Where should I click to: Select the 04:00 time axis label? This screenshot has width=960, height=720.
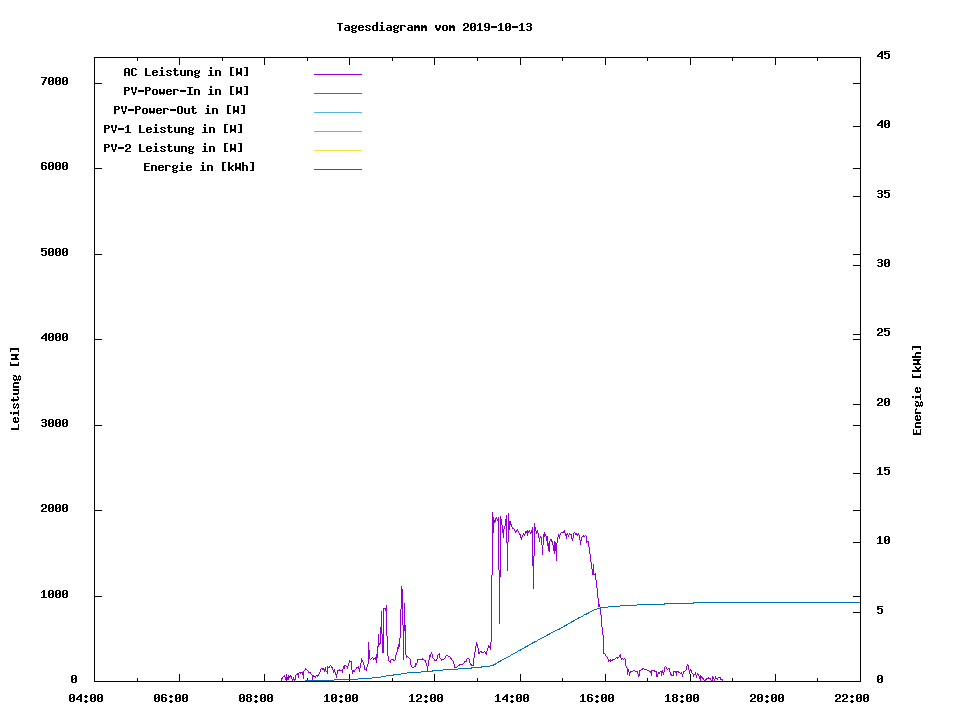86,698
